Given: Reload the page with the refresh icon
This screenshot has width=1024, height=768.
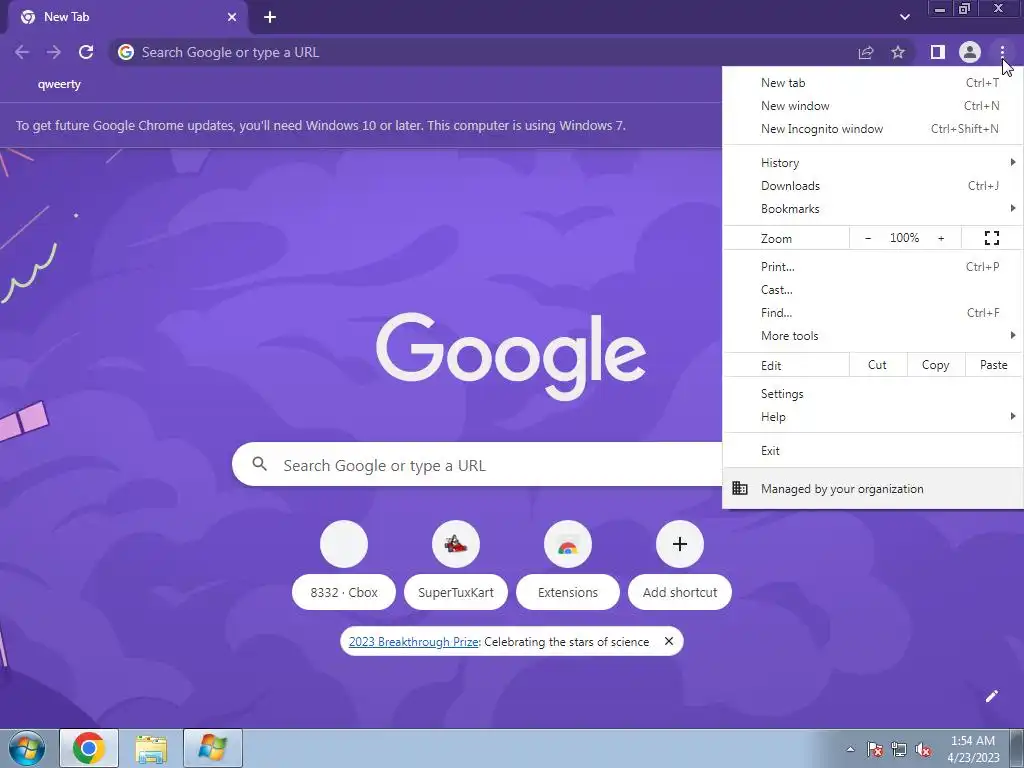Looking at the screenshot, I should click(86, 52).
